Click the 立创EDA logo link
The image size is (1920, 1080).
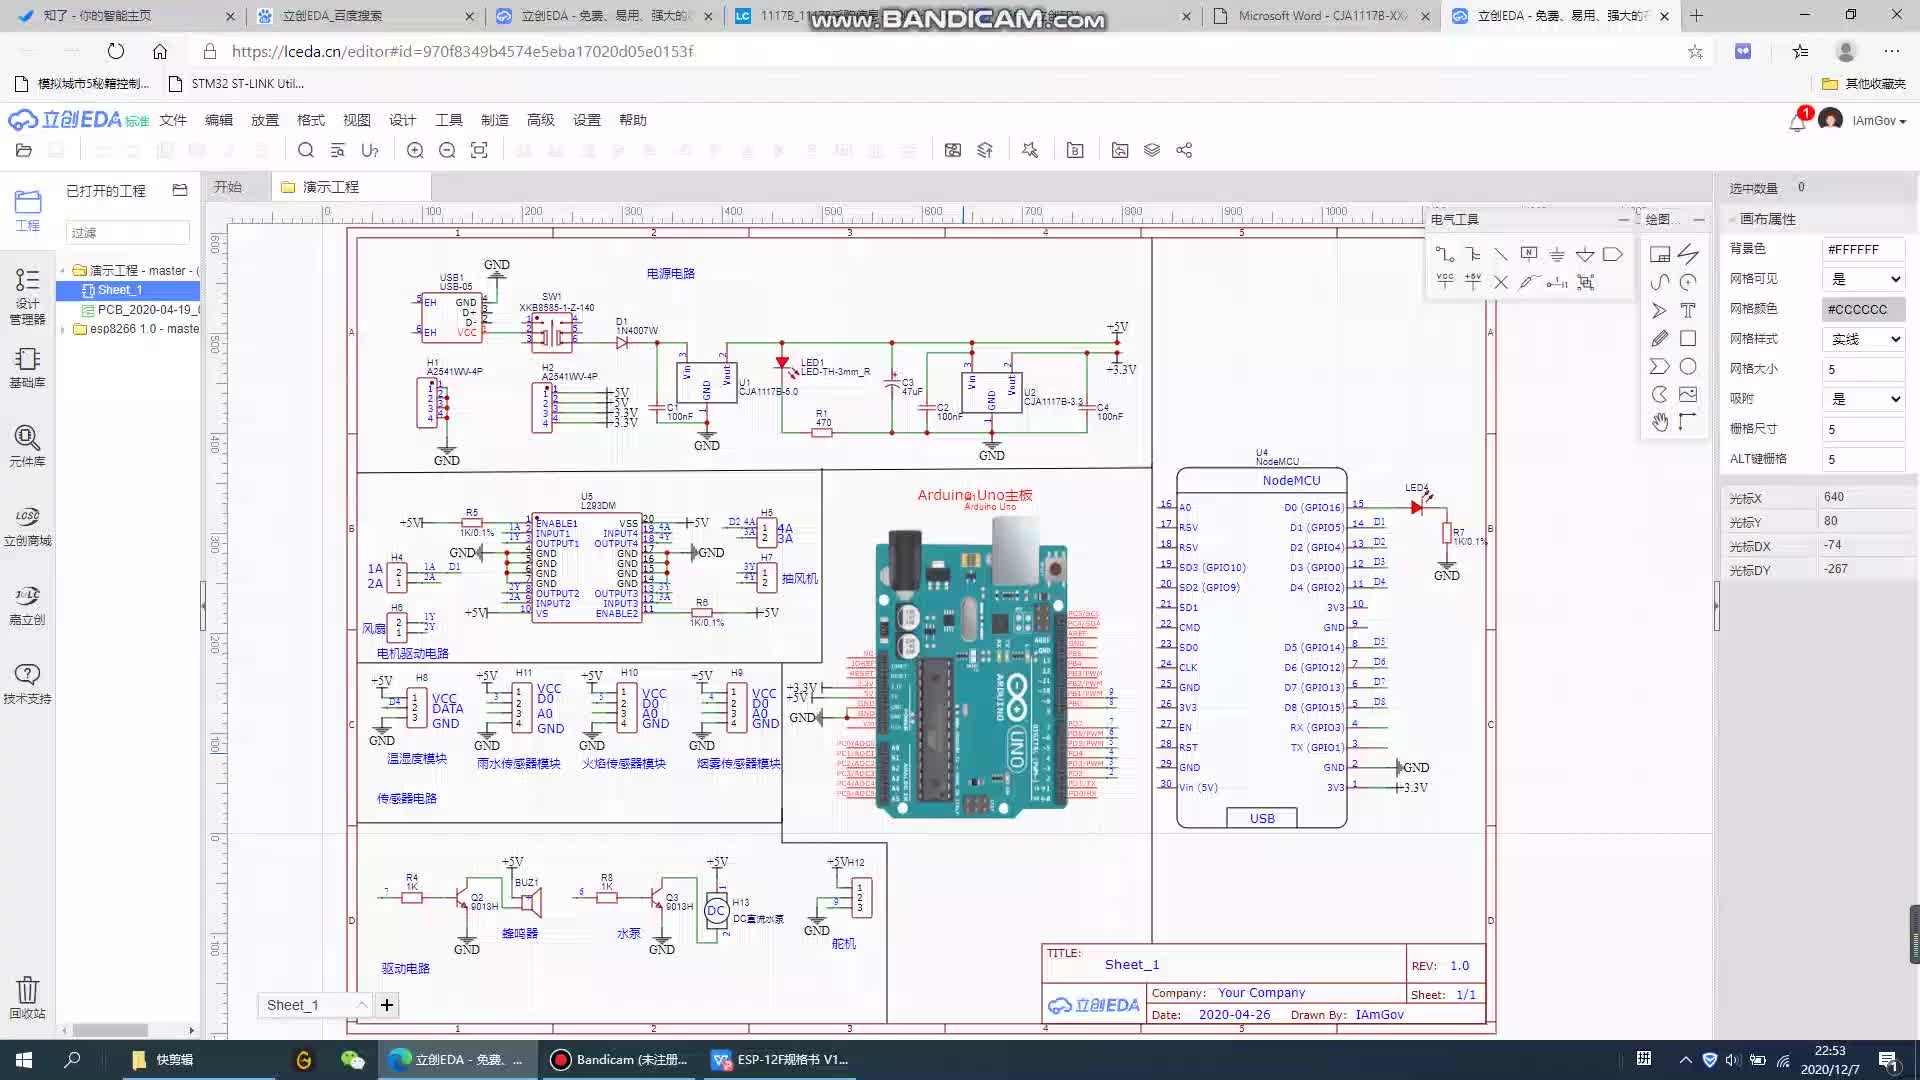pyautogui.click(x=78, y=120)
